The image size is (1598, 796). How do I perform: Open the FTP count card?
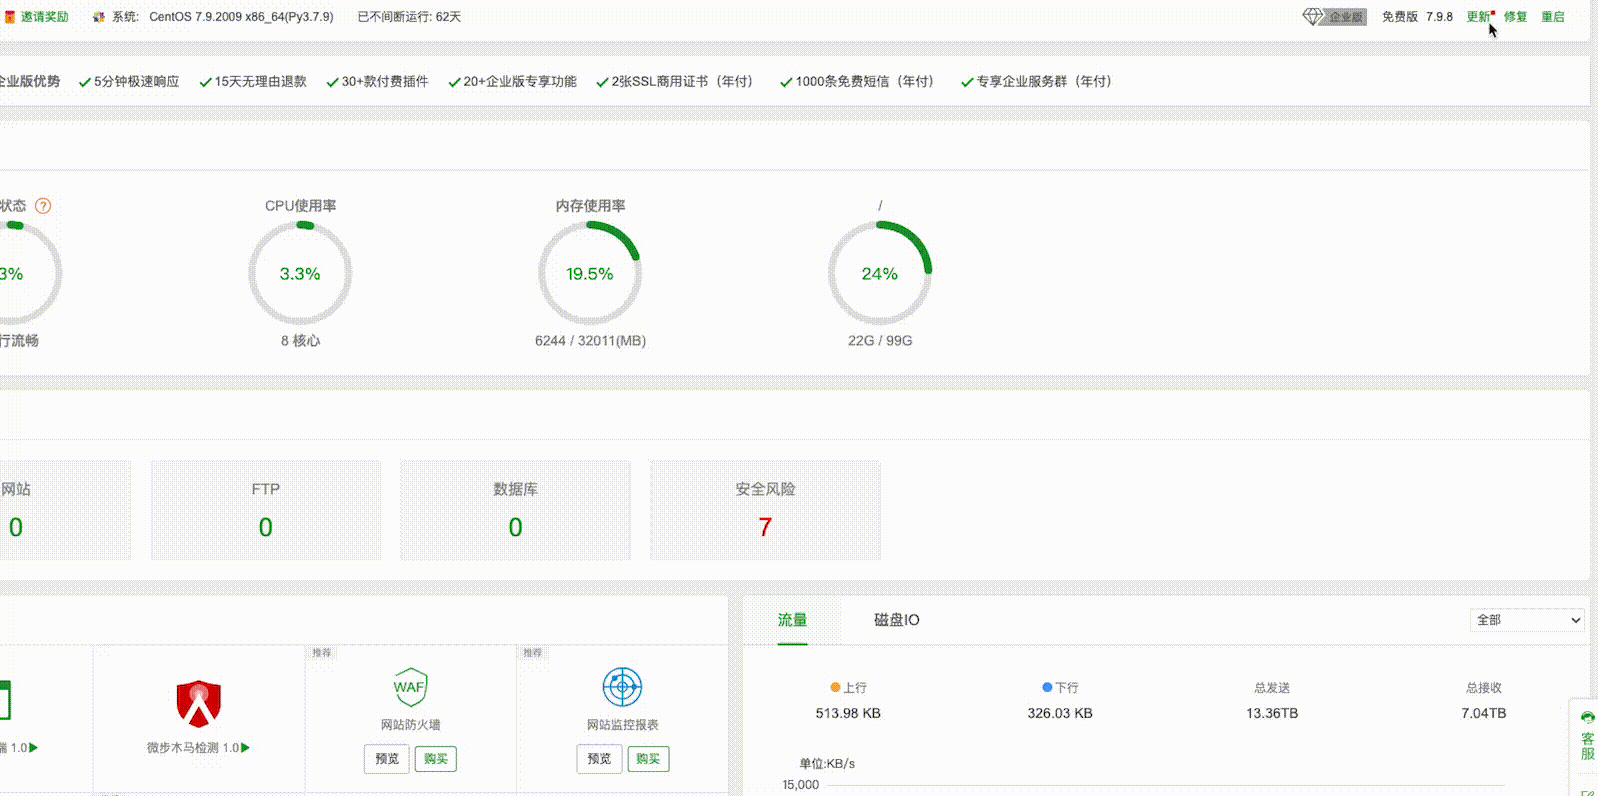pos(266,510)
